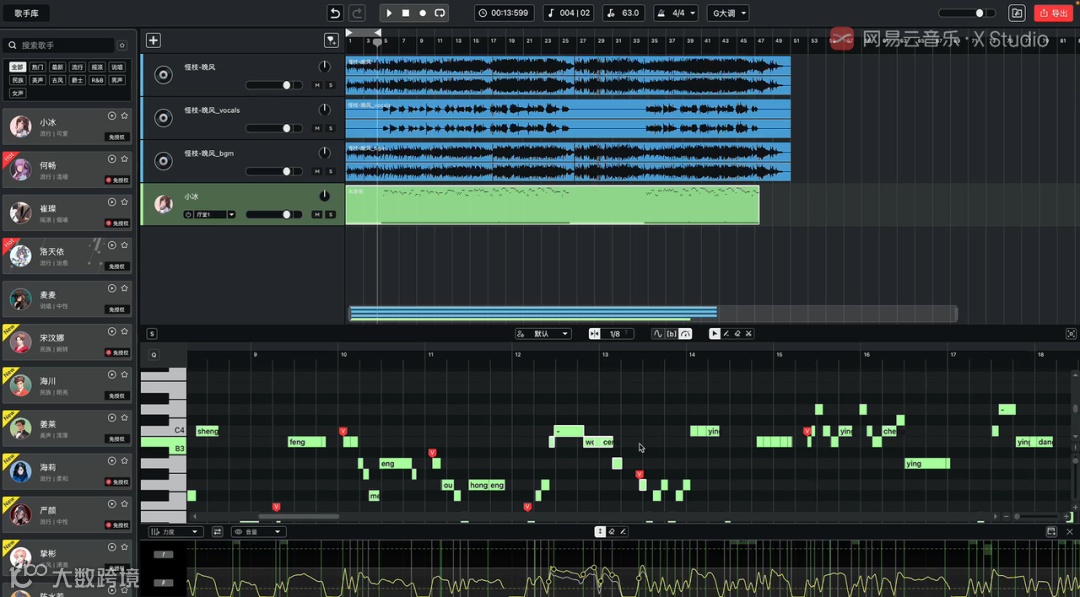Viewport: 1080px width, 597px height.
Task: Click the disc icon of 怪枝-晚风 track
Action: pyautogui.click(x=163, y=75)
